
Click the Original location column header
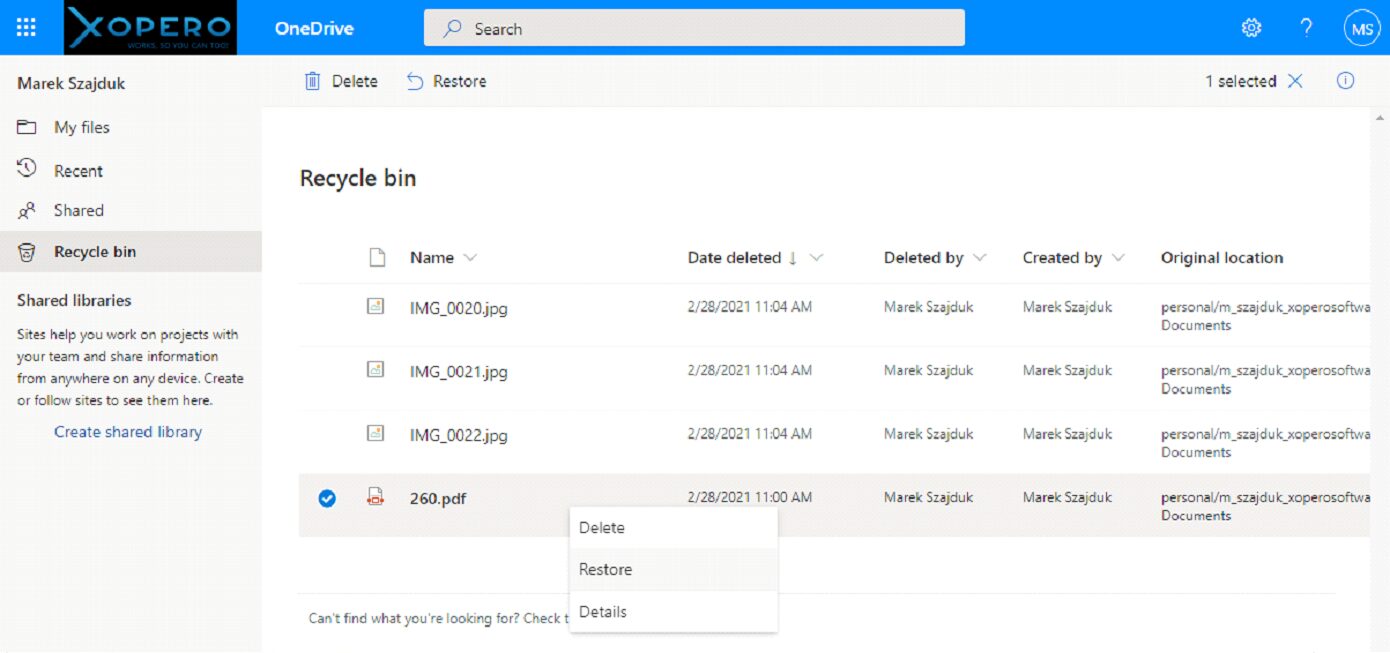1222,258
